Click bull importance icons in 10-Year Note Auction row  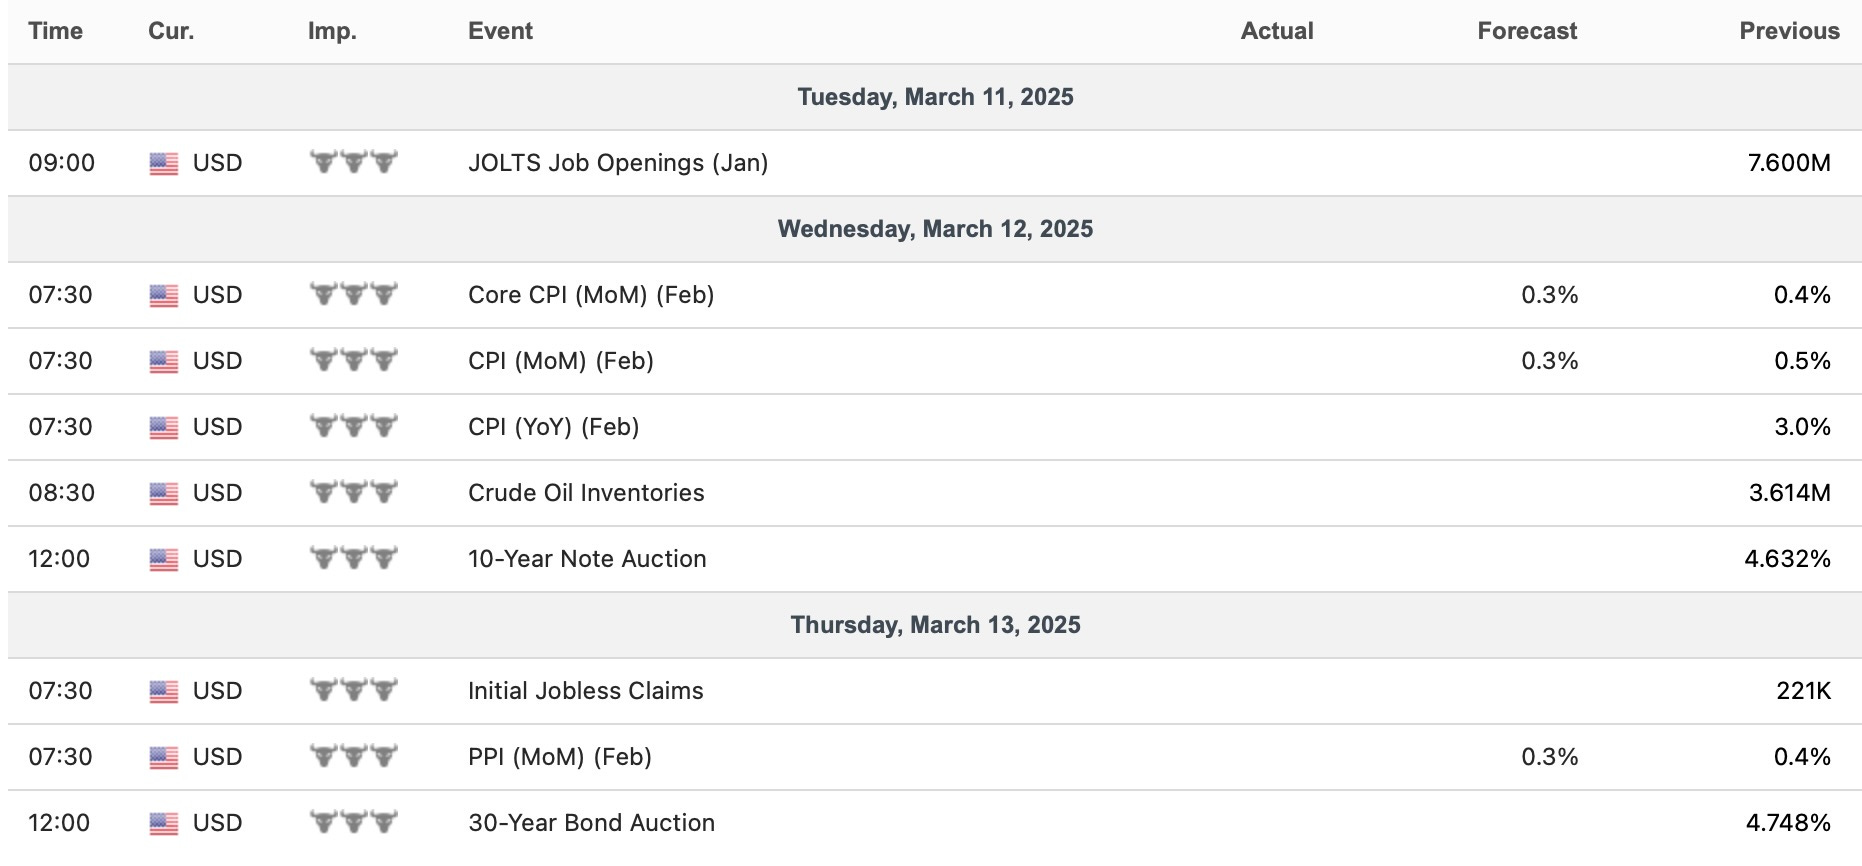pos(354,558)
